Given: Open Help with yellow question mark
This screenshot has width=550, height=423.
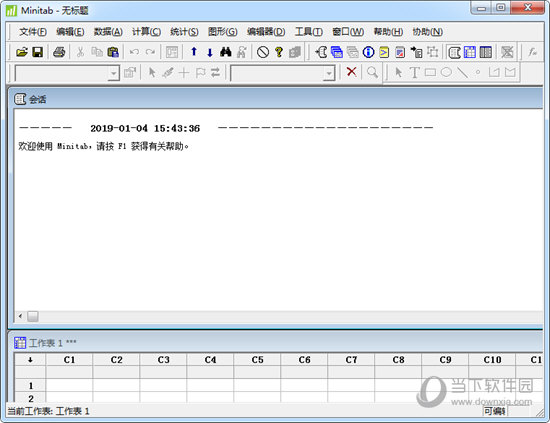Looking at the screenshot, I should (279, 52).
